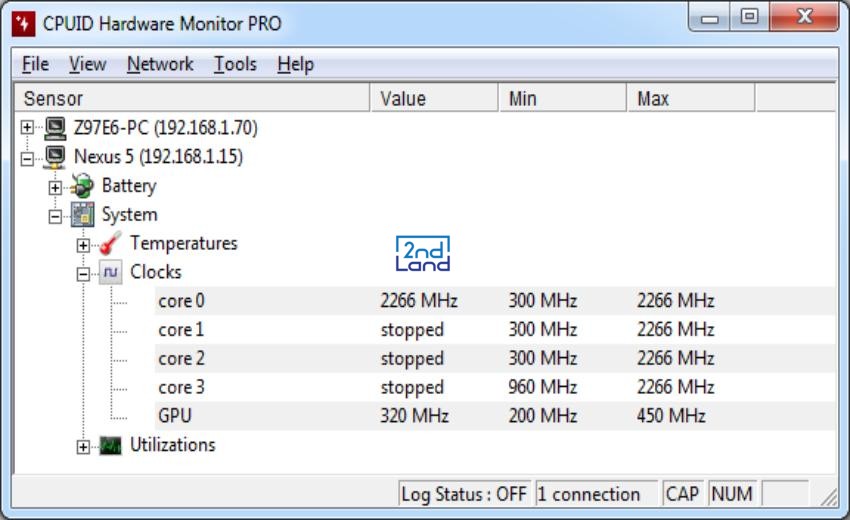Click GPU min value 200 MHz

[x=543, y=416]
